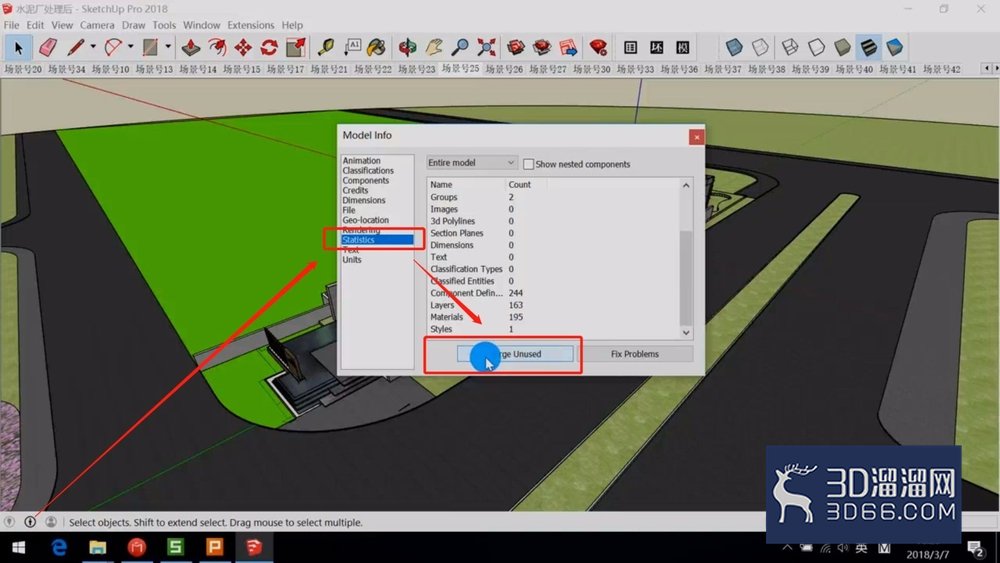Switch to Monochrome face style
Screen dimensions: 1000x563
point(895,47)
